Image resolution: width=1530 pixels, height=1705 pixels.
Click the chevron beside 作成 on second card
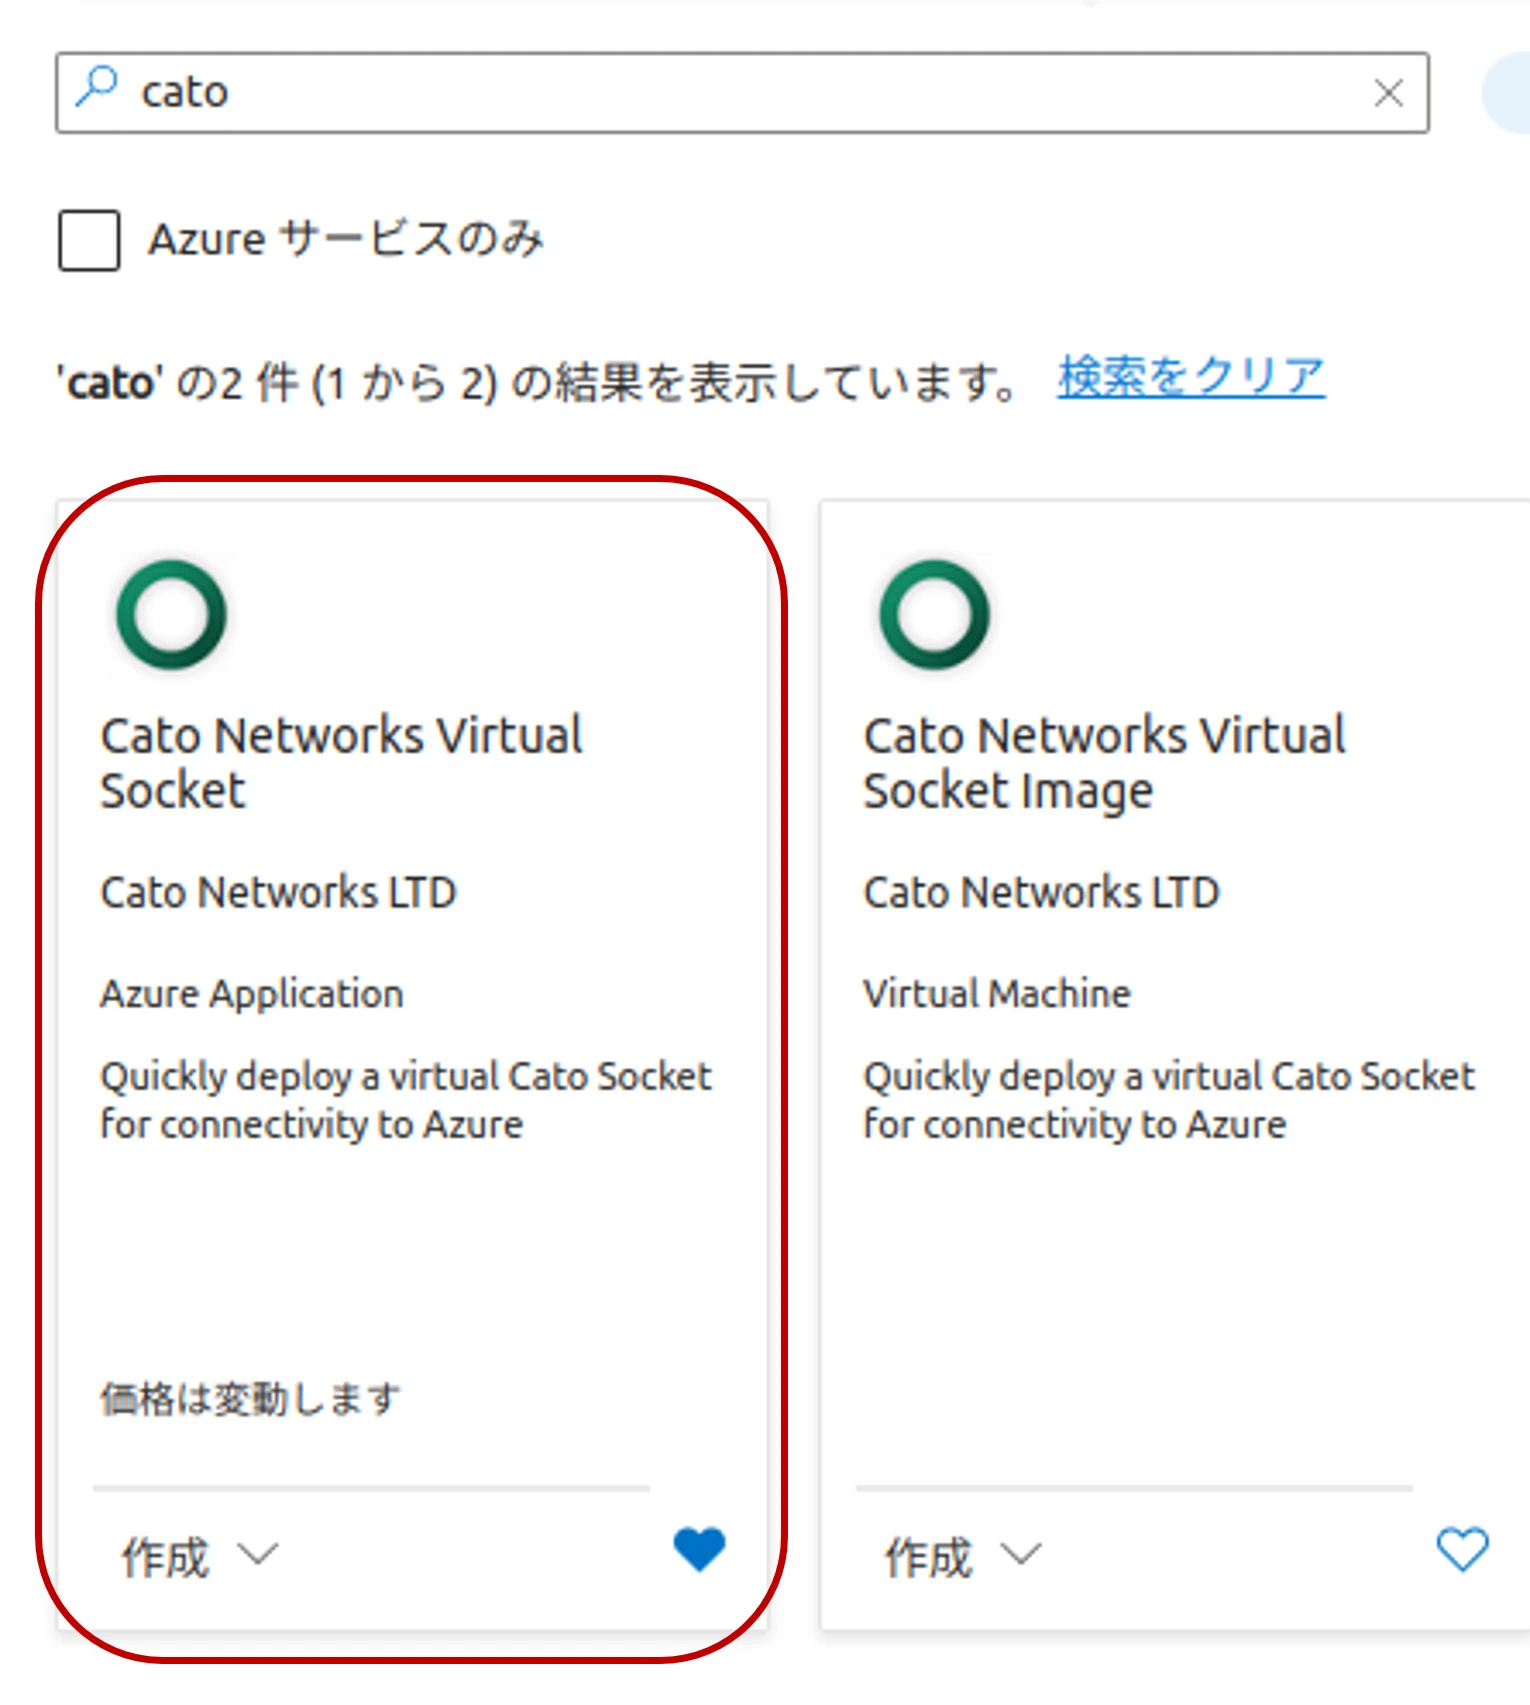[x=1021, y=1554]
